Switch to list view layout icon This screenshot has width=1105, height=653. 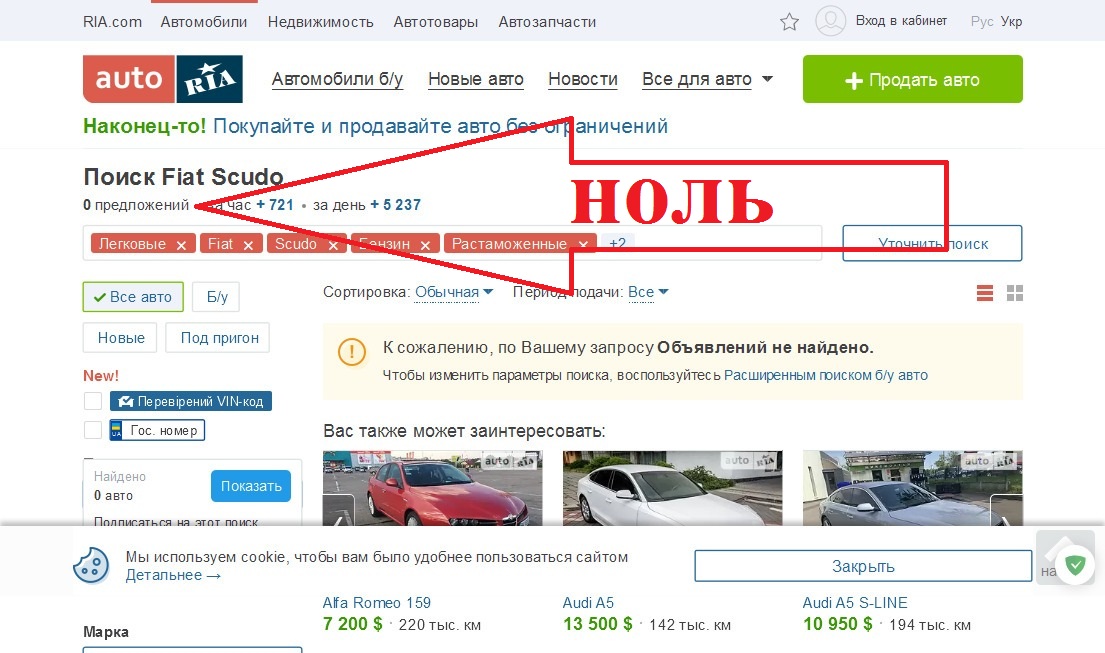click(984, 293)
